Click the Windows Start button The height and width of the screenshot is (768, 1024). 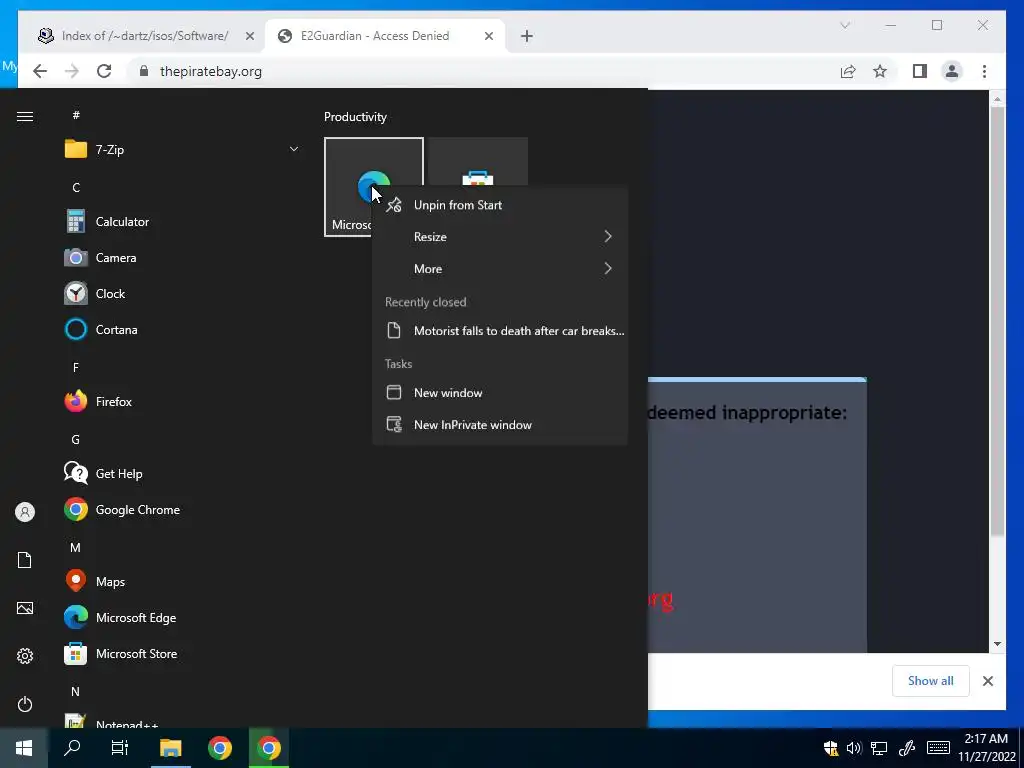click(x=24, y=748)
